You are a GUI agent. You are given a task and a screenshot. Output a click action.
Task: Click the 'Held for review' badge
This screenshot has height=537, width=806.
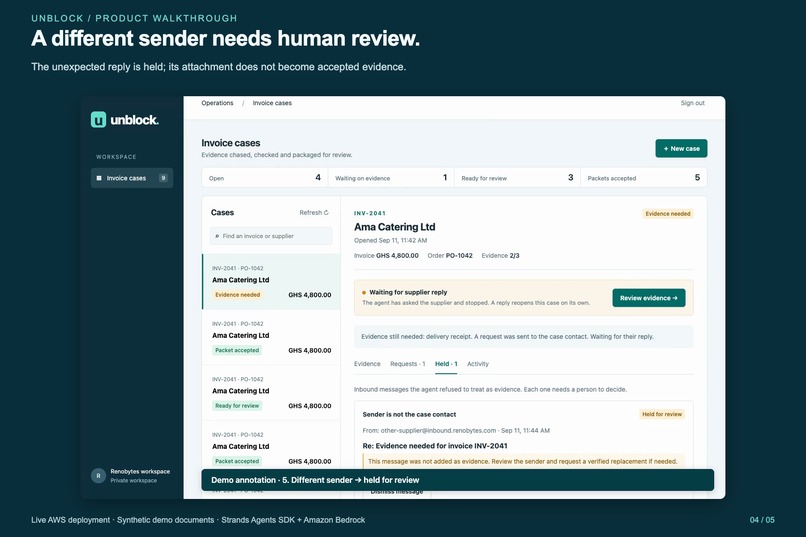pos(662,414)
